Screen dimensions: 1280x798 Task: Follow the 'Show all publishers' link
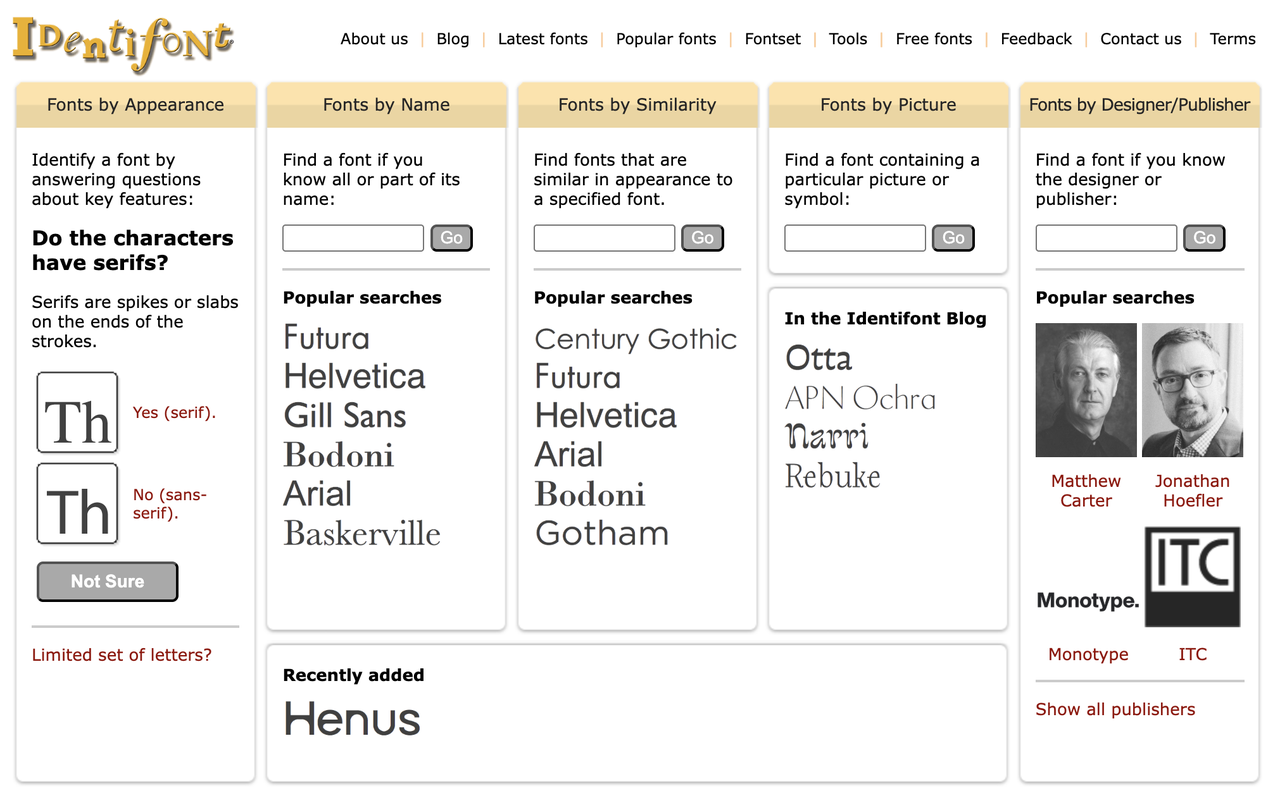point(1115,709)
